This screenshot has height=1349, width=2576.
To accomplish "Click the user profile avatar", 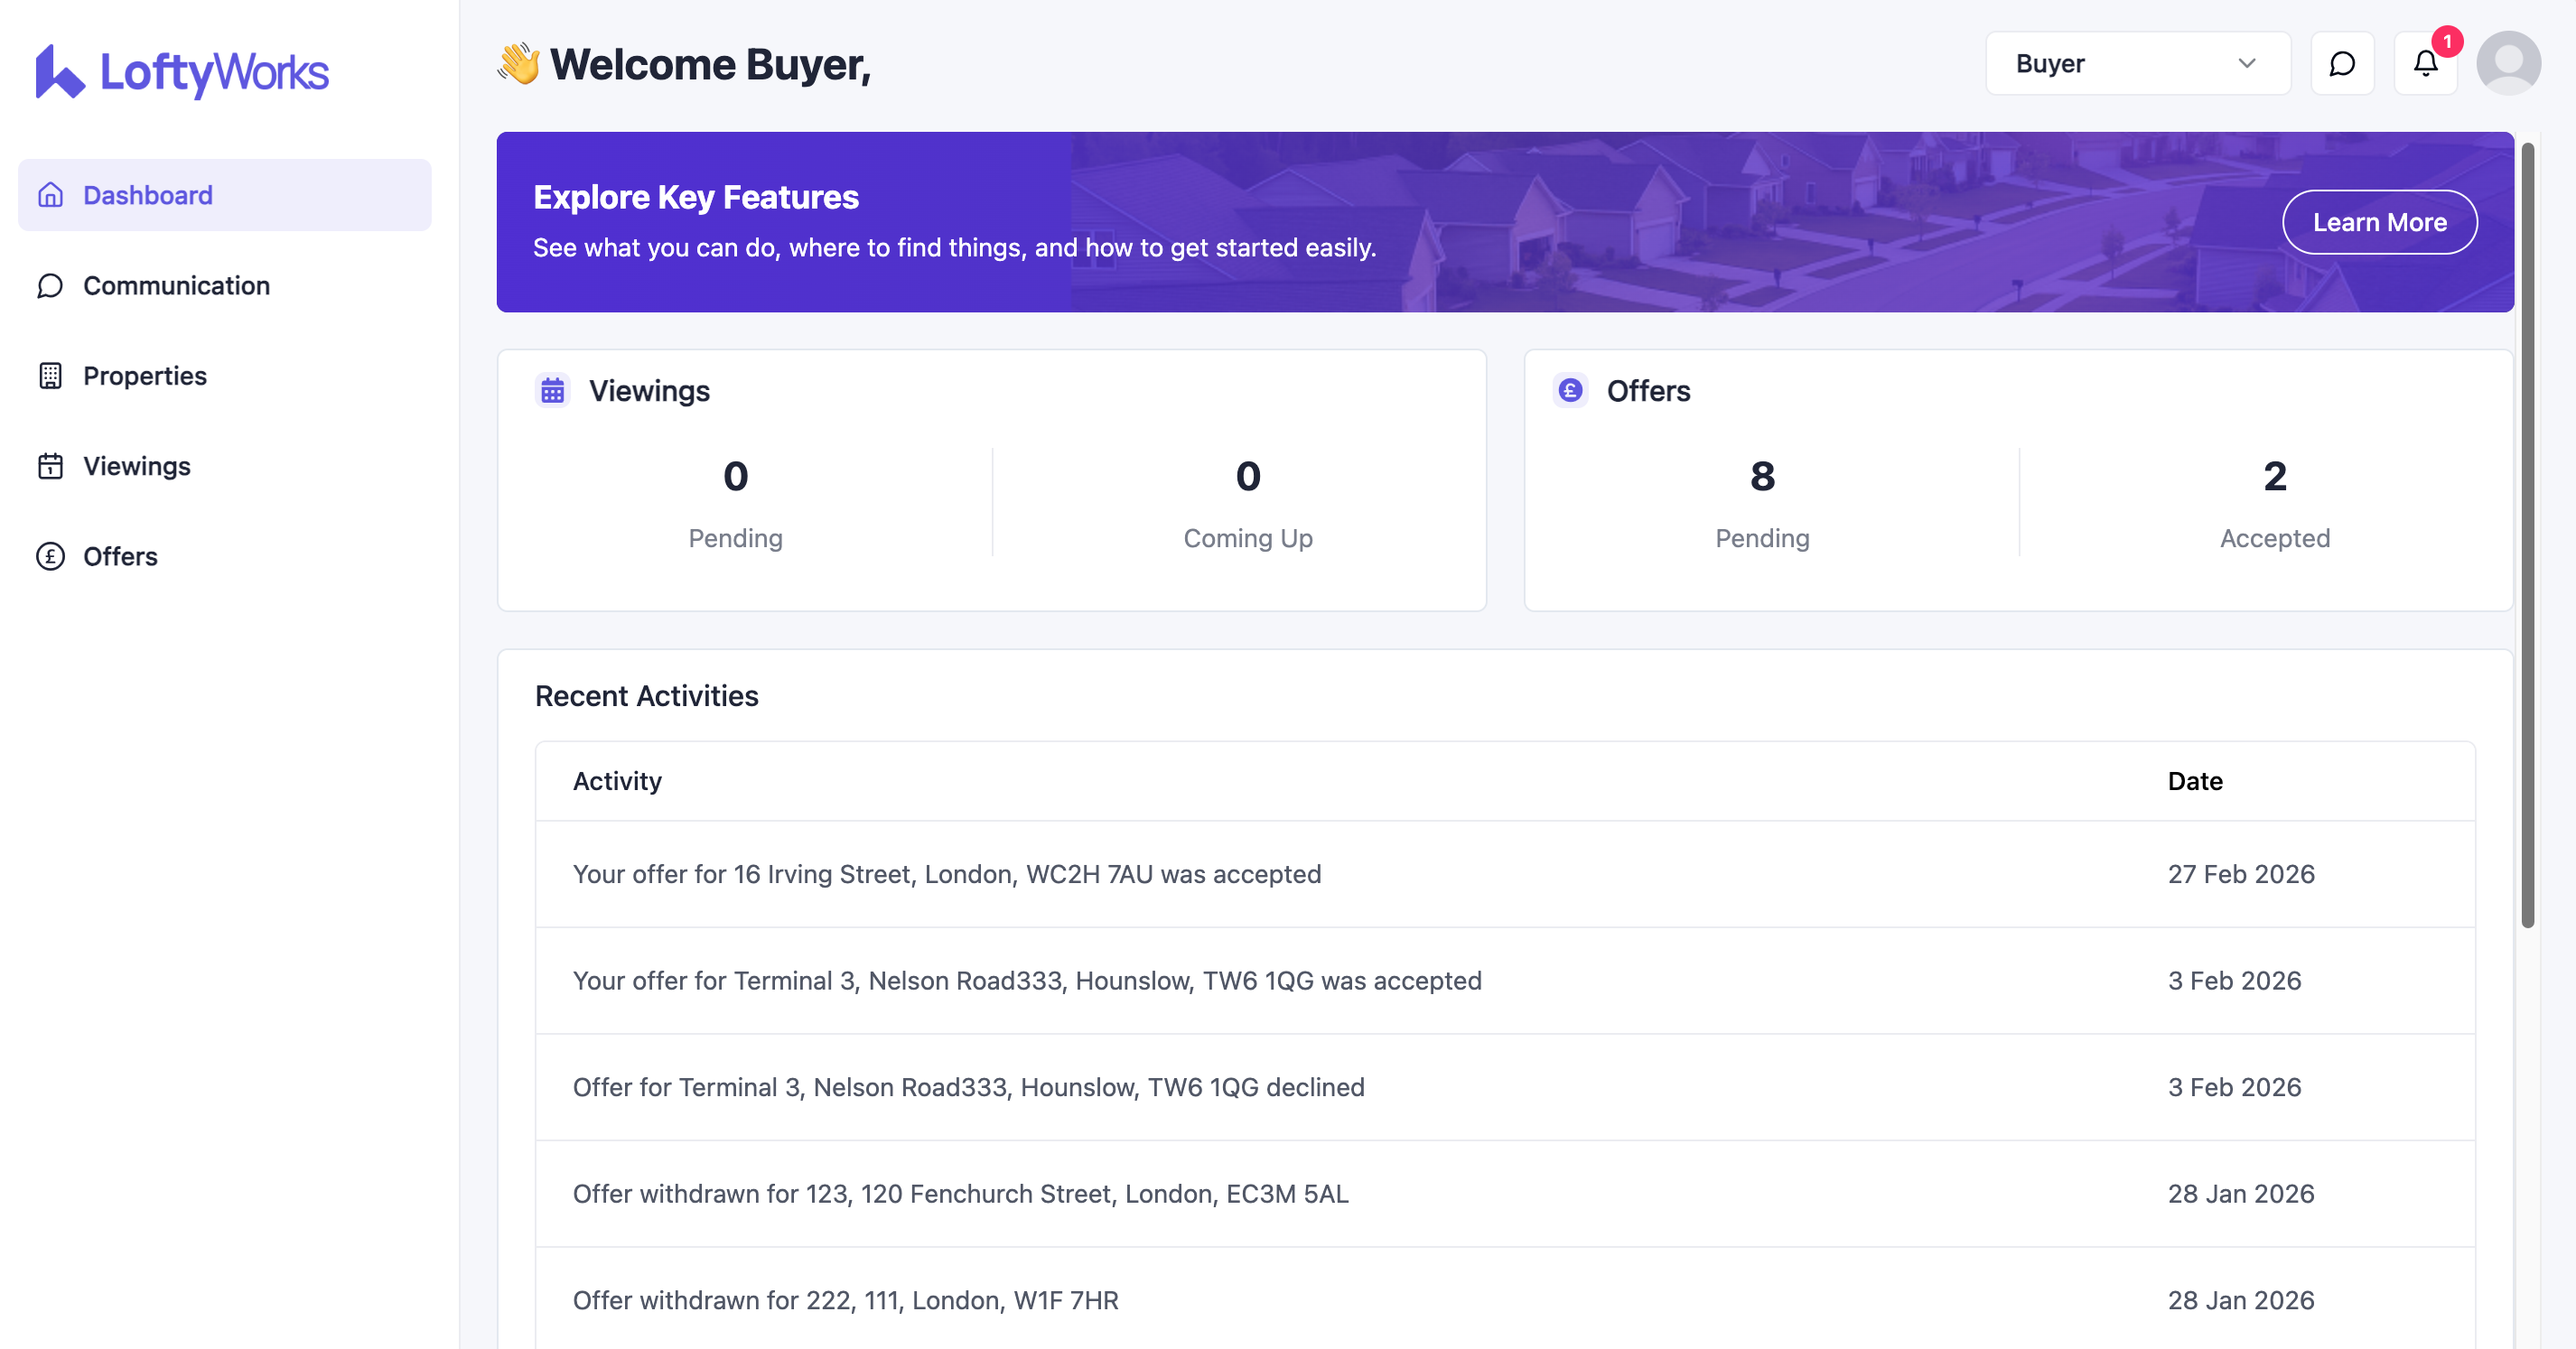I will pos(2507,64).
